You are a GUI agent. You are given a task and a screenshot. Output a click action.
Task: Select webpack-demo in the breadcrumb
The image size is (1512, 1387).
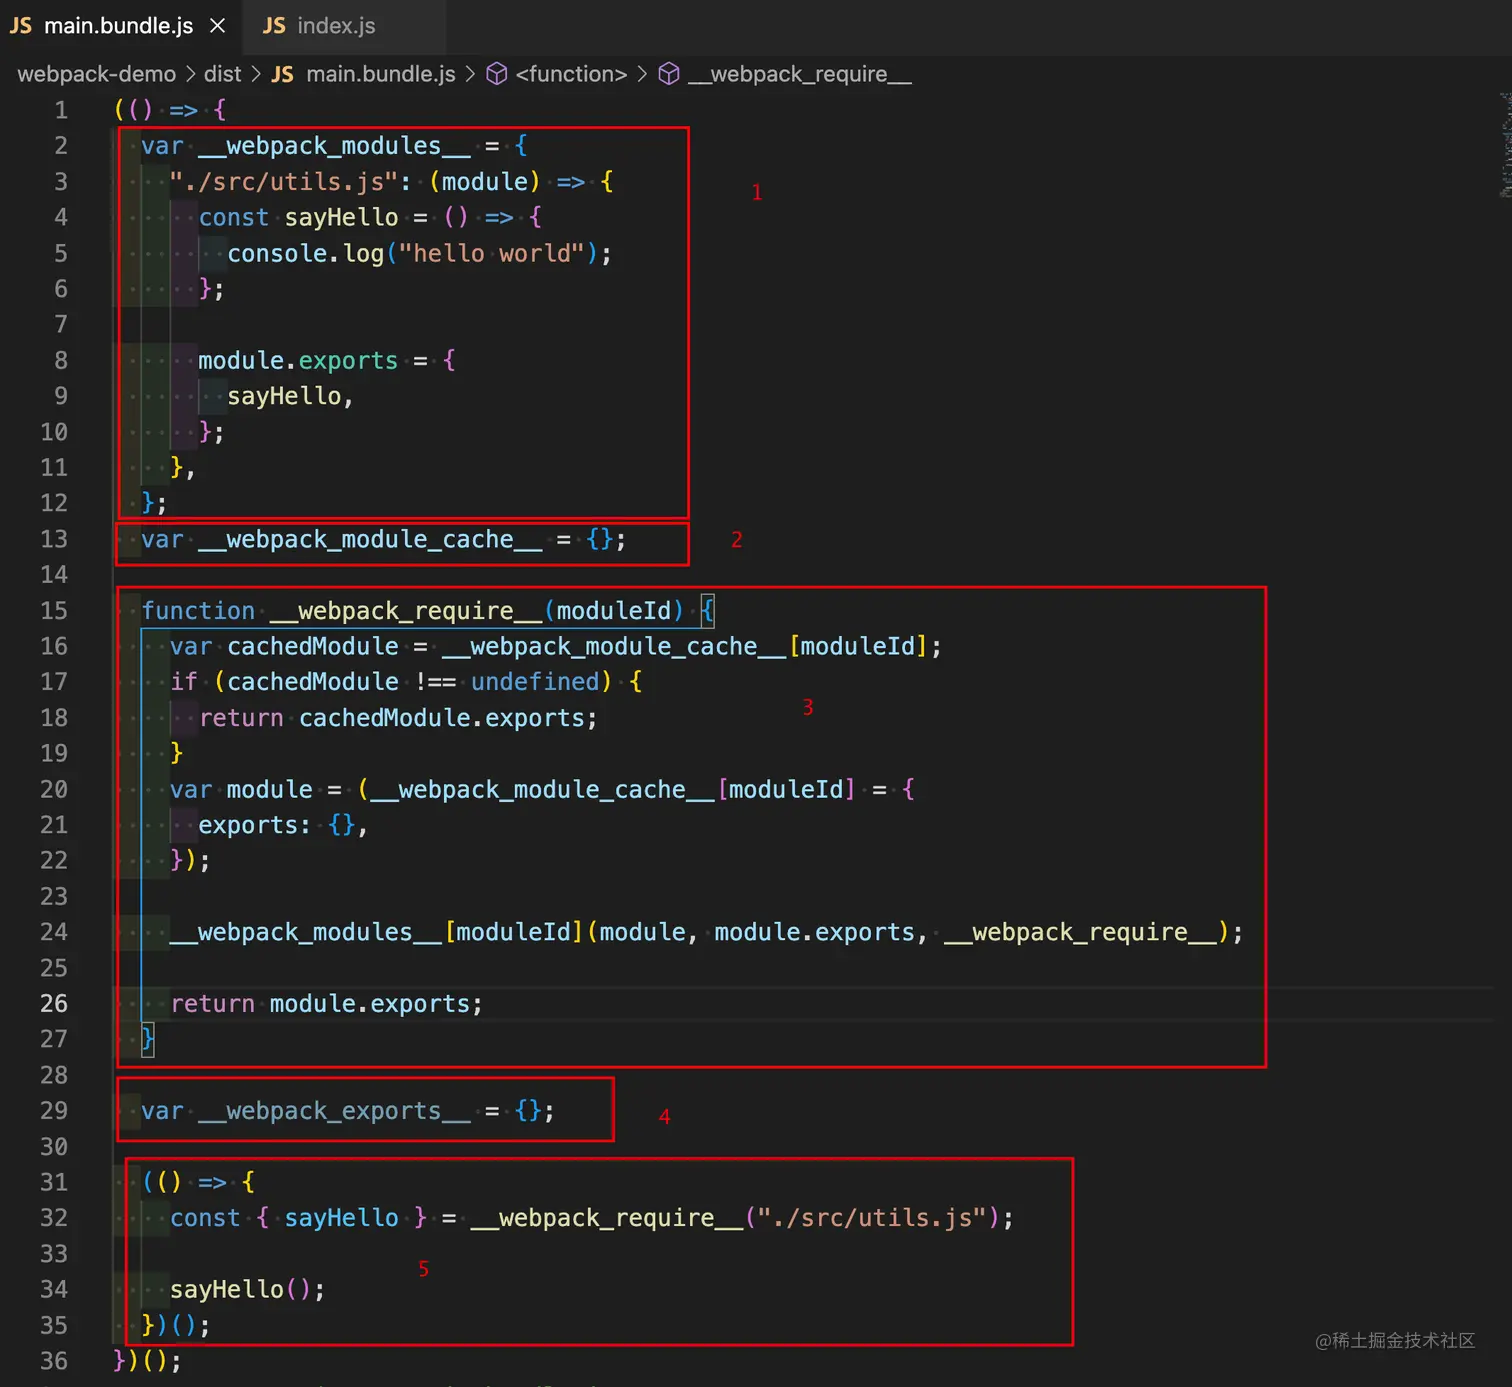[x=96, y=74]
